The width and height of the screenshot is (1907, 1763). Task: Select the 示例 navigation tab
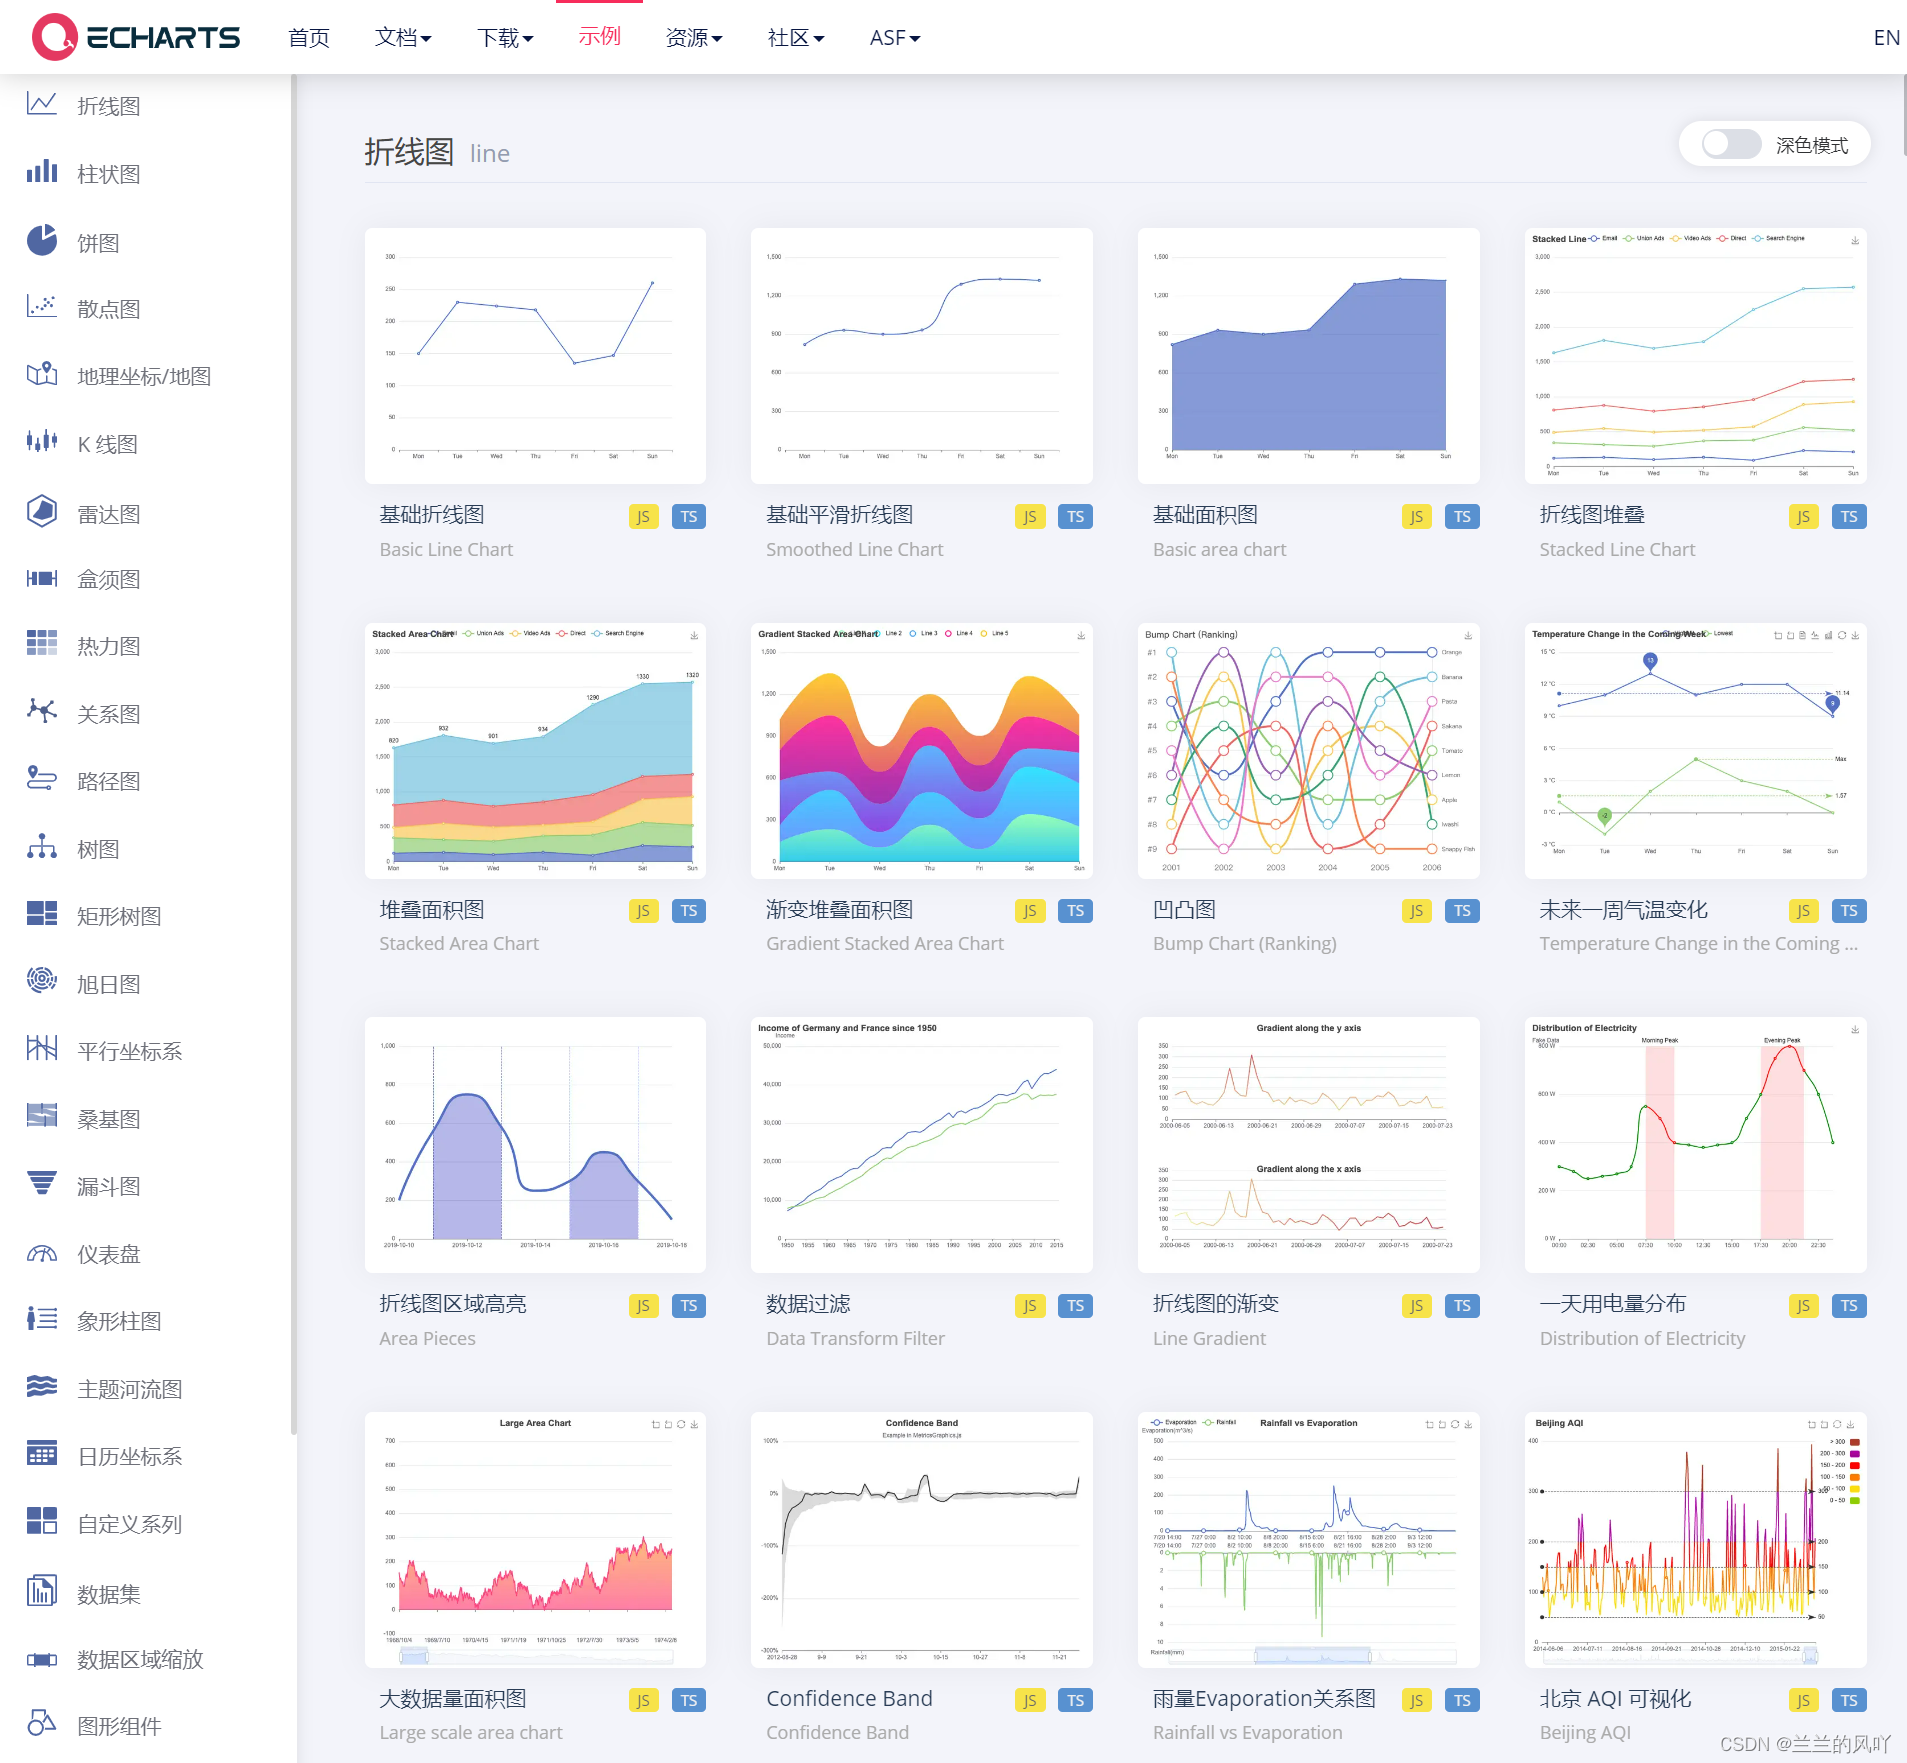coord(599,37)
